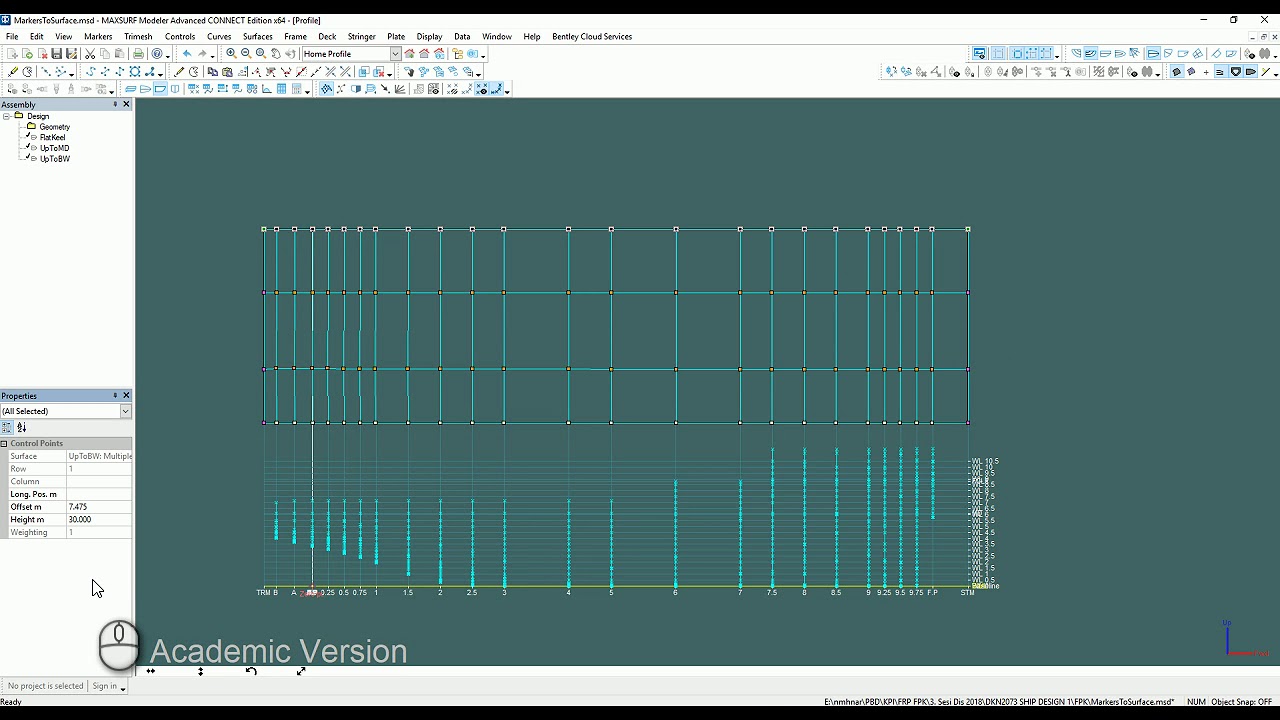This screenshot has height=720, width=1280.
Task: Open the File menu
Action: tap(12, 36)
